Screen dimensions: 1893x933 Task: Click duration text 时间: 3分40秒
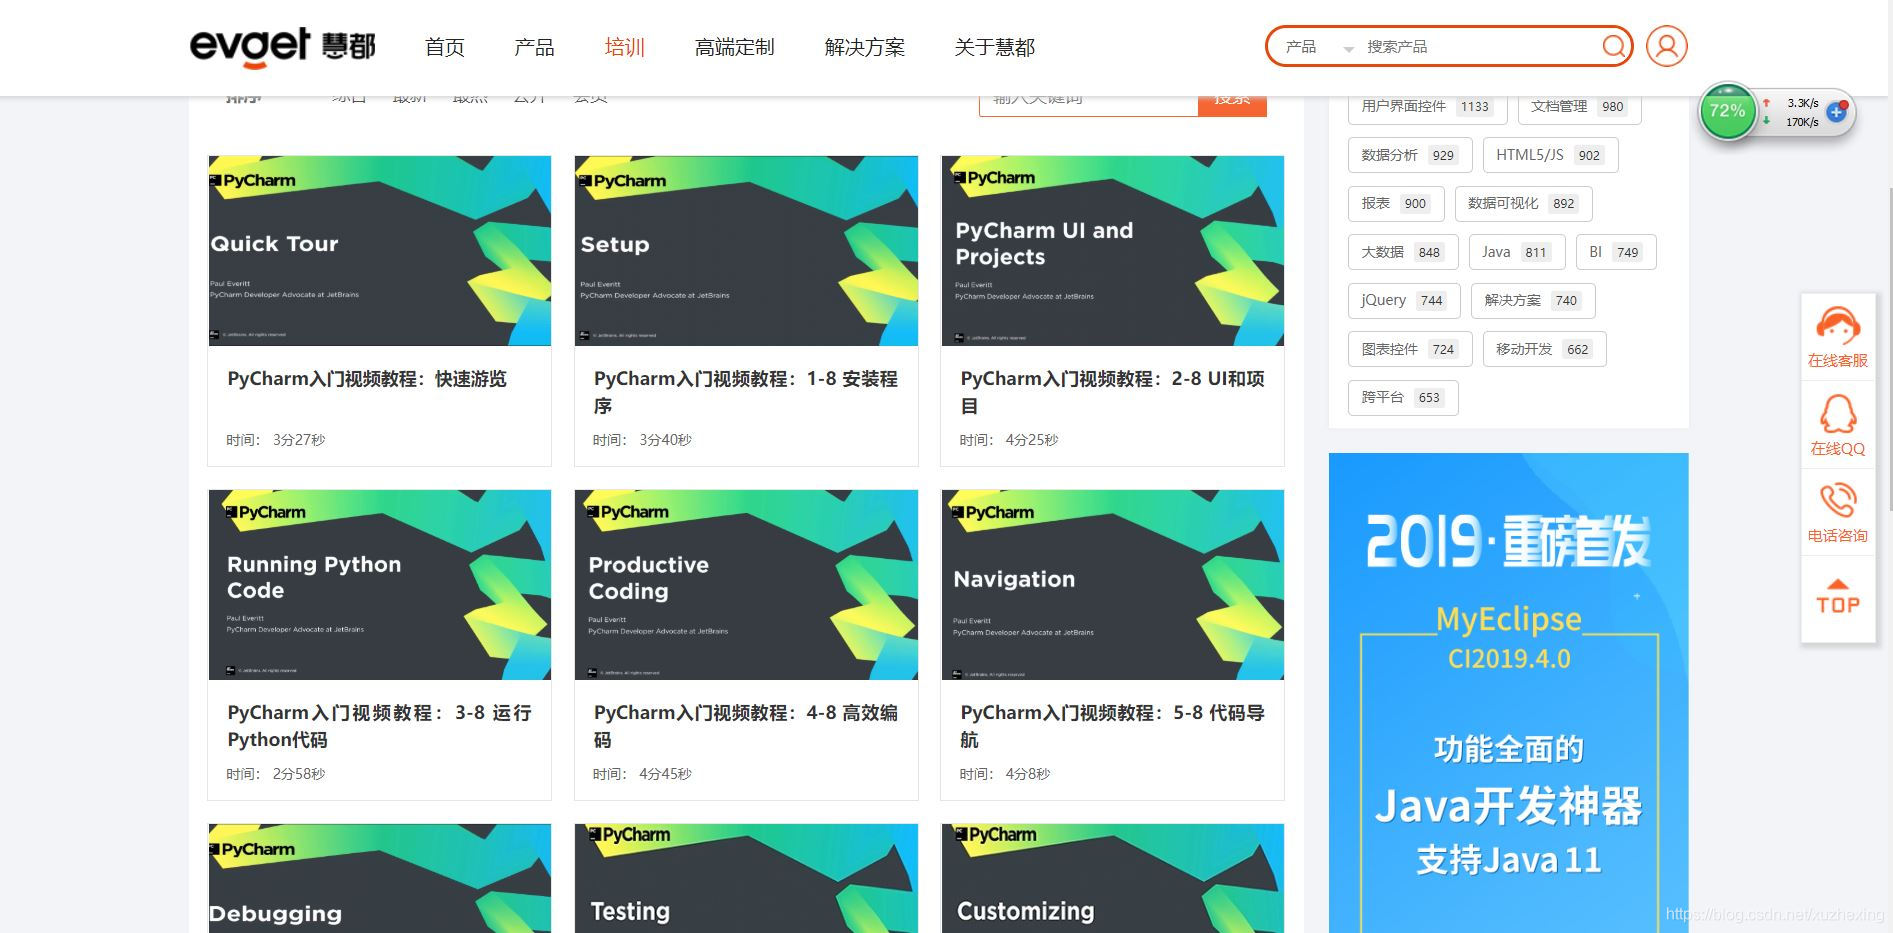click(642, 440)
